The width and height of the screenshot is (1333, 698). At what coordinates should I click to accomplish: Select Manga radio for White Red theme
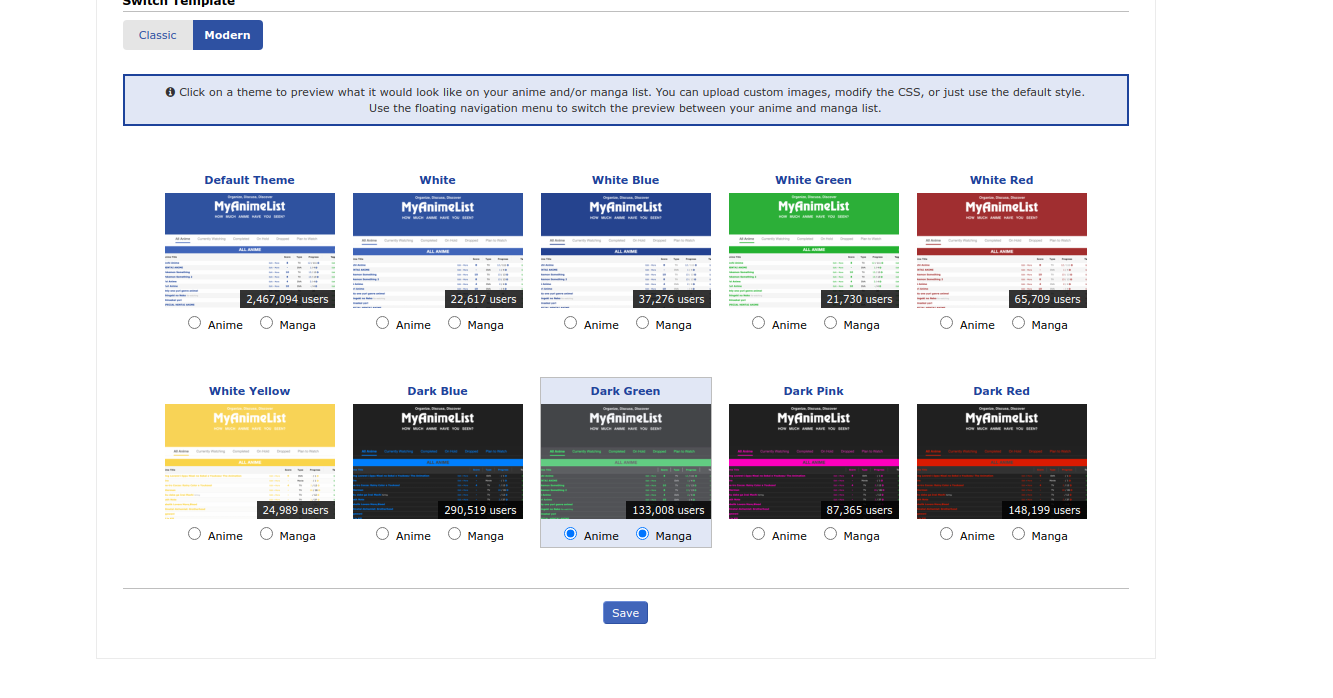(1018, 323)
